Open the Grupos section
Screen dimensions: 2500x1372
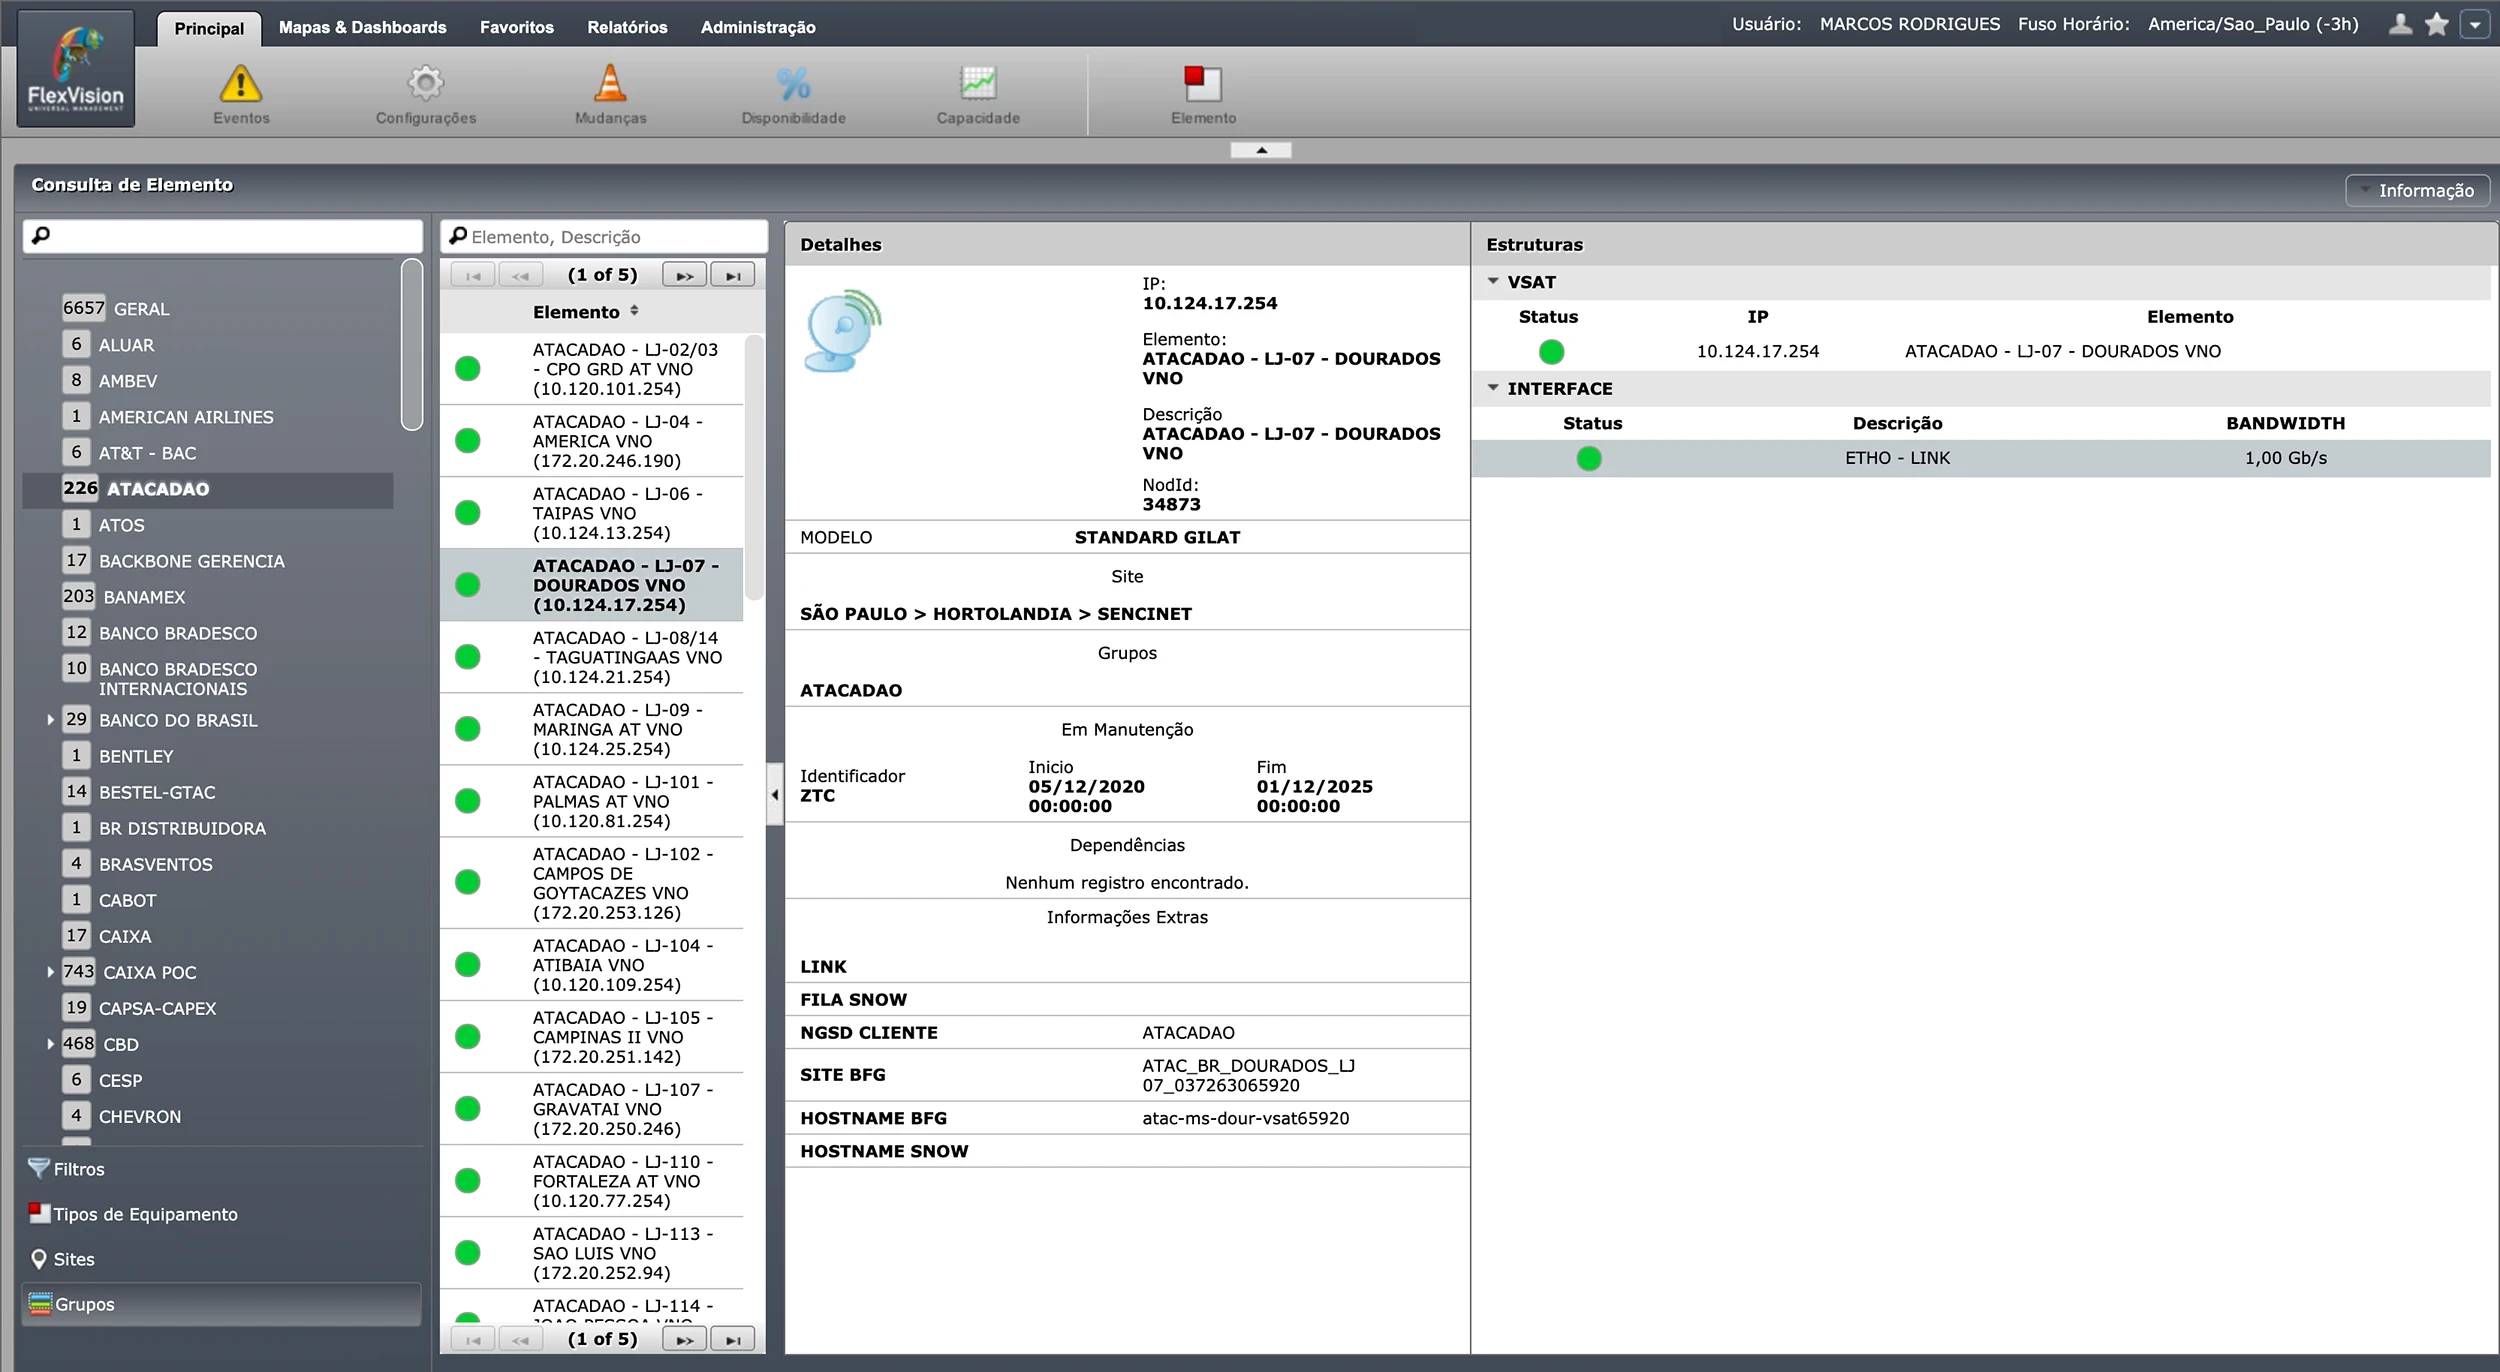222,1304
